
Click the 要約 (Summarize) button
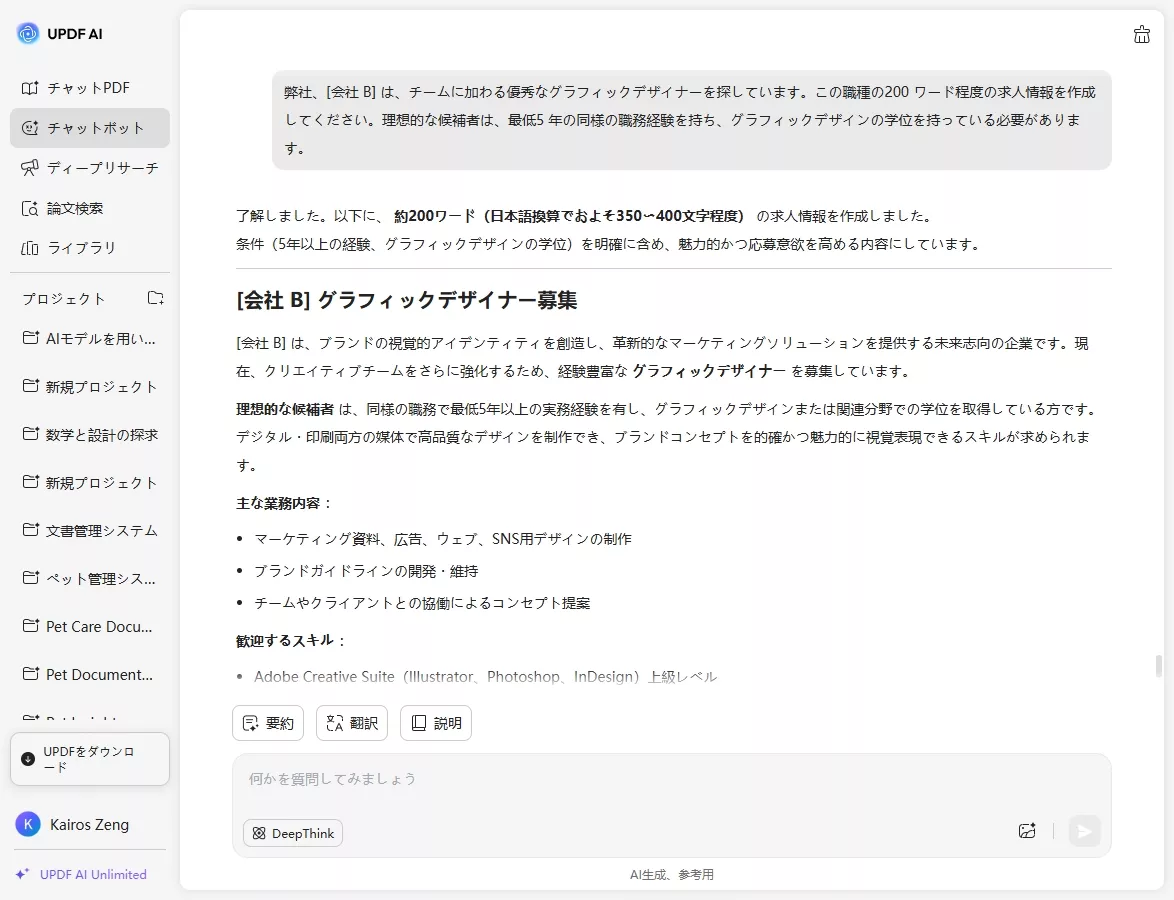point(267,722)
